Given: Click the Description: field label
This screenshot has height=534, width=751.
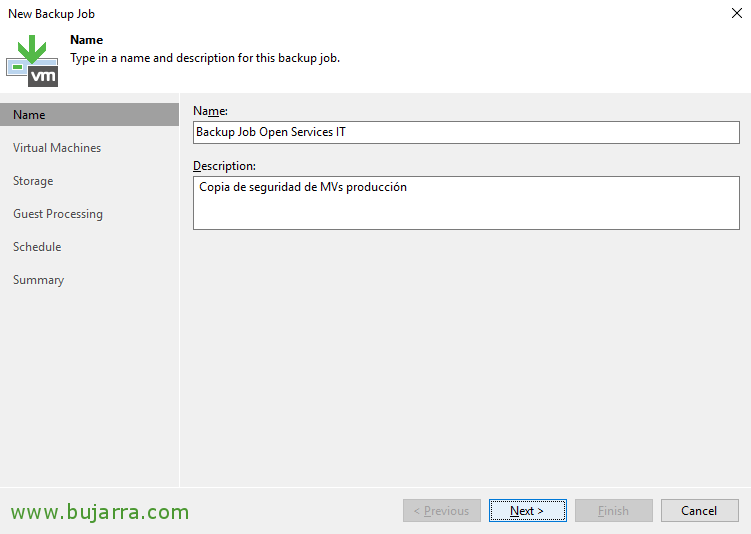Looking at the screenshot, I should 224,166.
